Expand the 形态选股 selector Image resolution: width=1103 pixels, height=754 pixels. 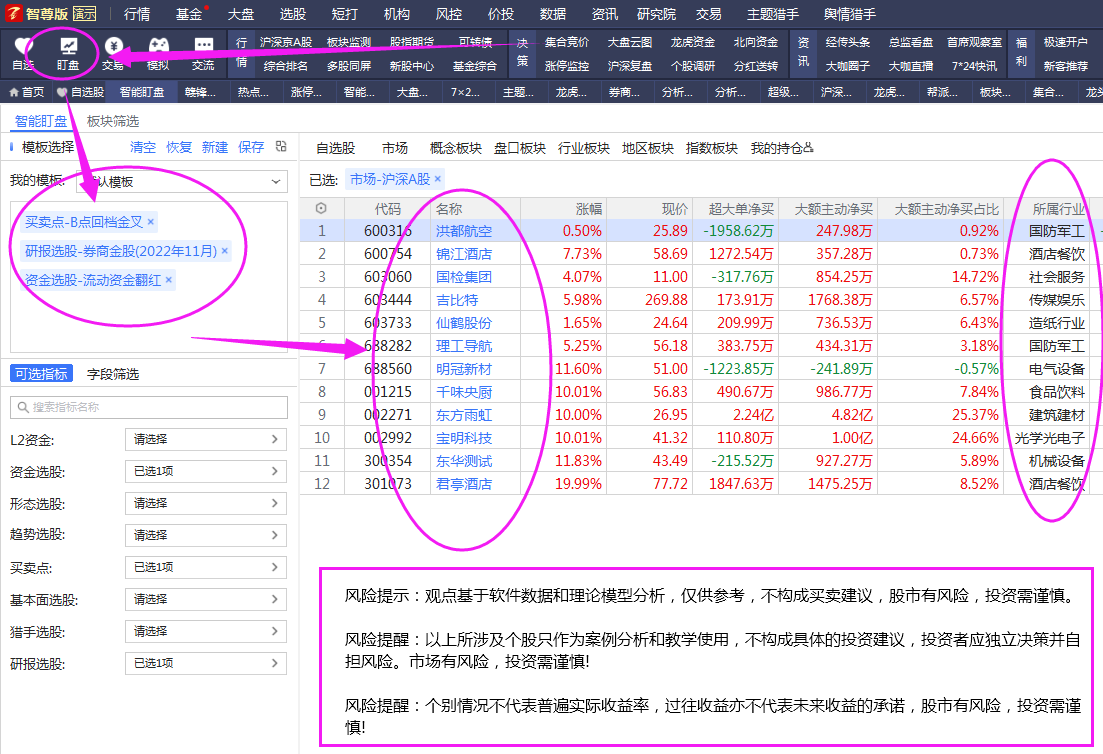(x=205, y=504)
